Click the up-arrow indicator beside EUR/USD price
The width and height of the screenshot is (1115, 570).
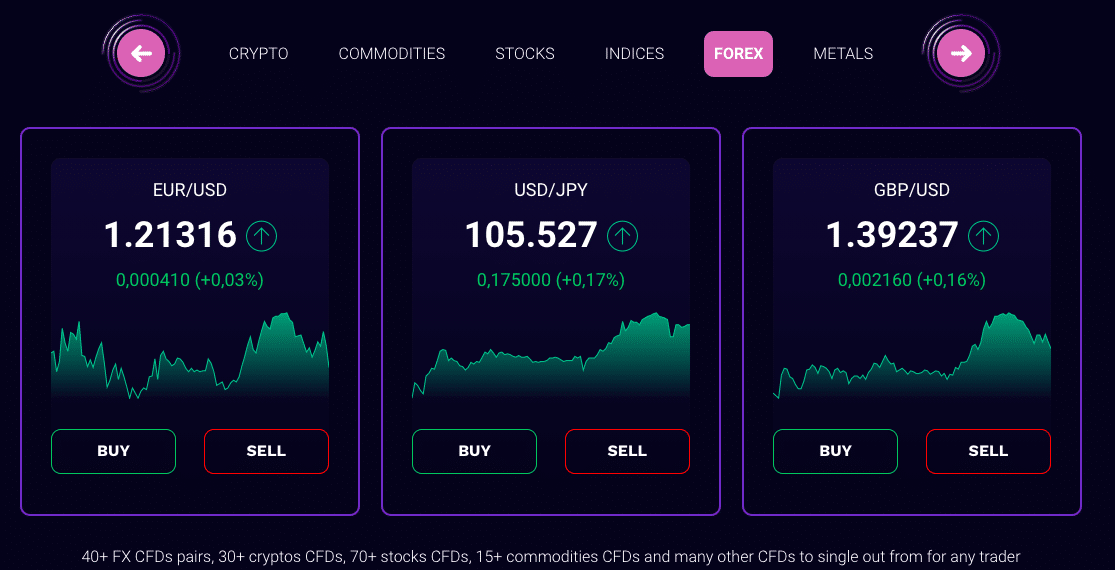tap(262, 236)
